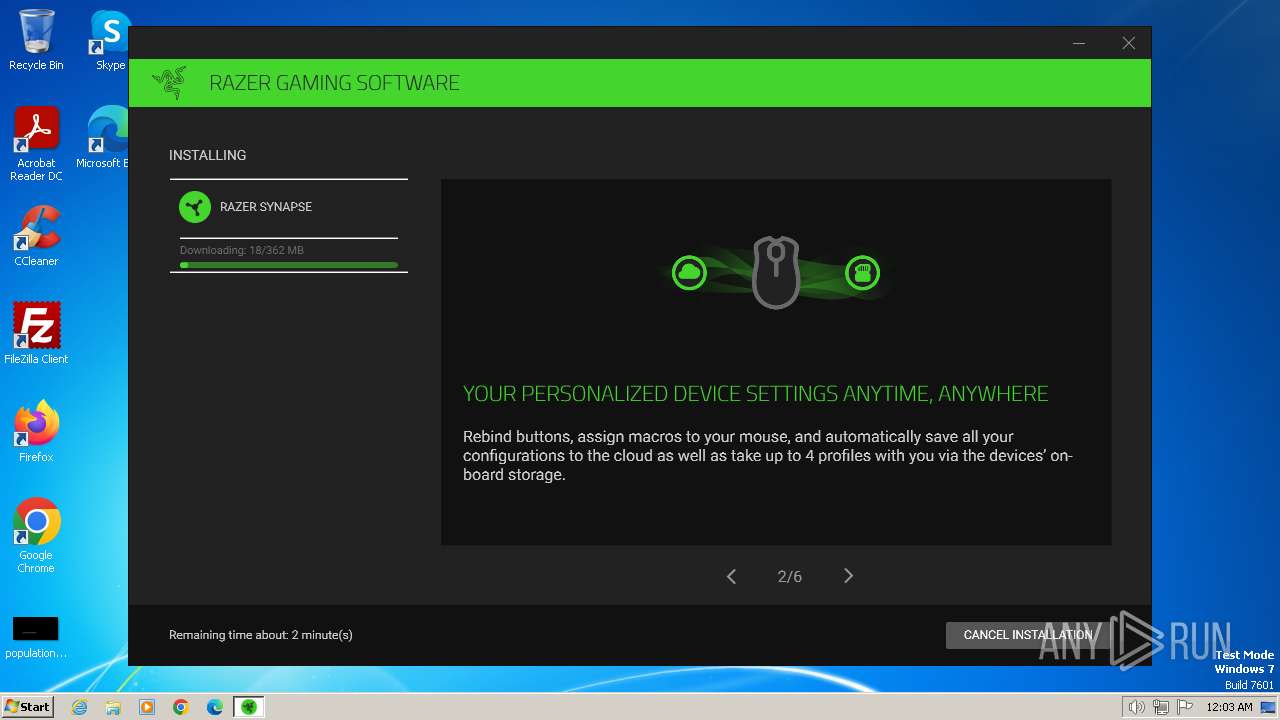Click the 12:03 AM taskbar clock
The width and height of the screenshot is (1280, 720).
1229,707
